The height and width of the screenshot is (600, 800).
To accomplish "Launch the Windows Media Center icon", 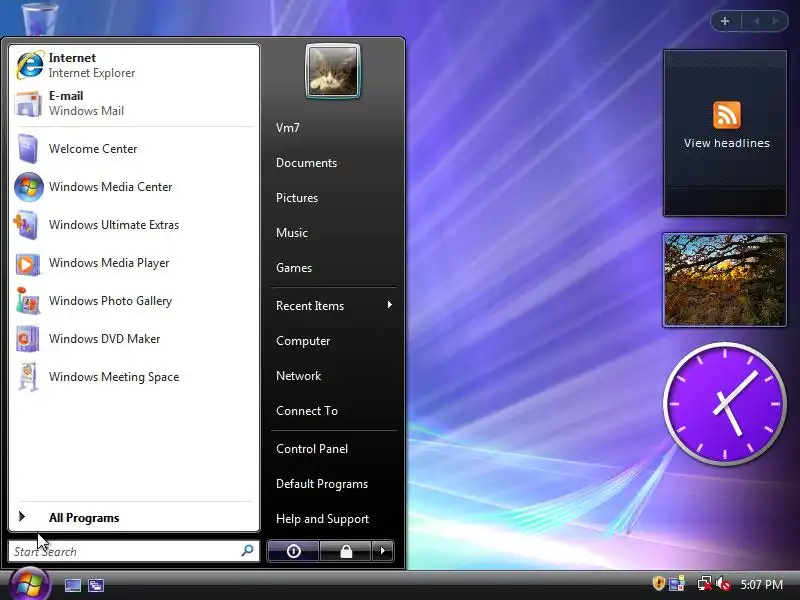I will [29, 187].
